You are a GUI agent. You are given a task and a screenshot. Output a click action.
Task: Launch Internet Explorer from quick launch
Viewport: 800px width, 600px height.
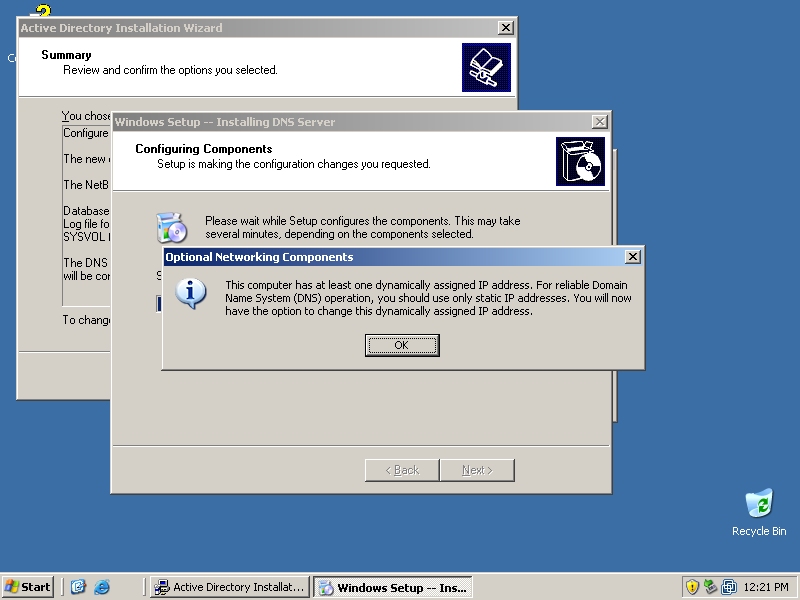coord(102,587)
